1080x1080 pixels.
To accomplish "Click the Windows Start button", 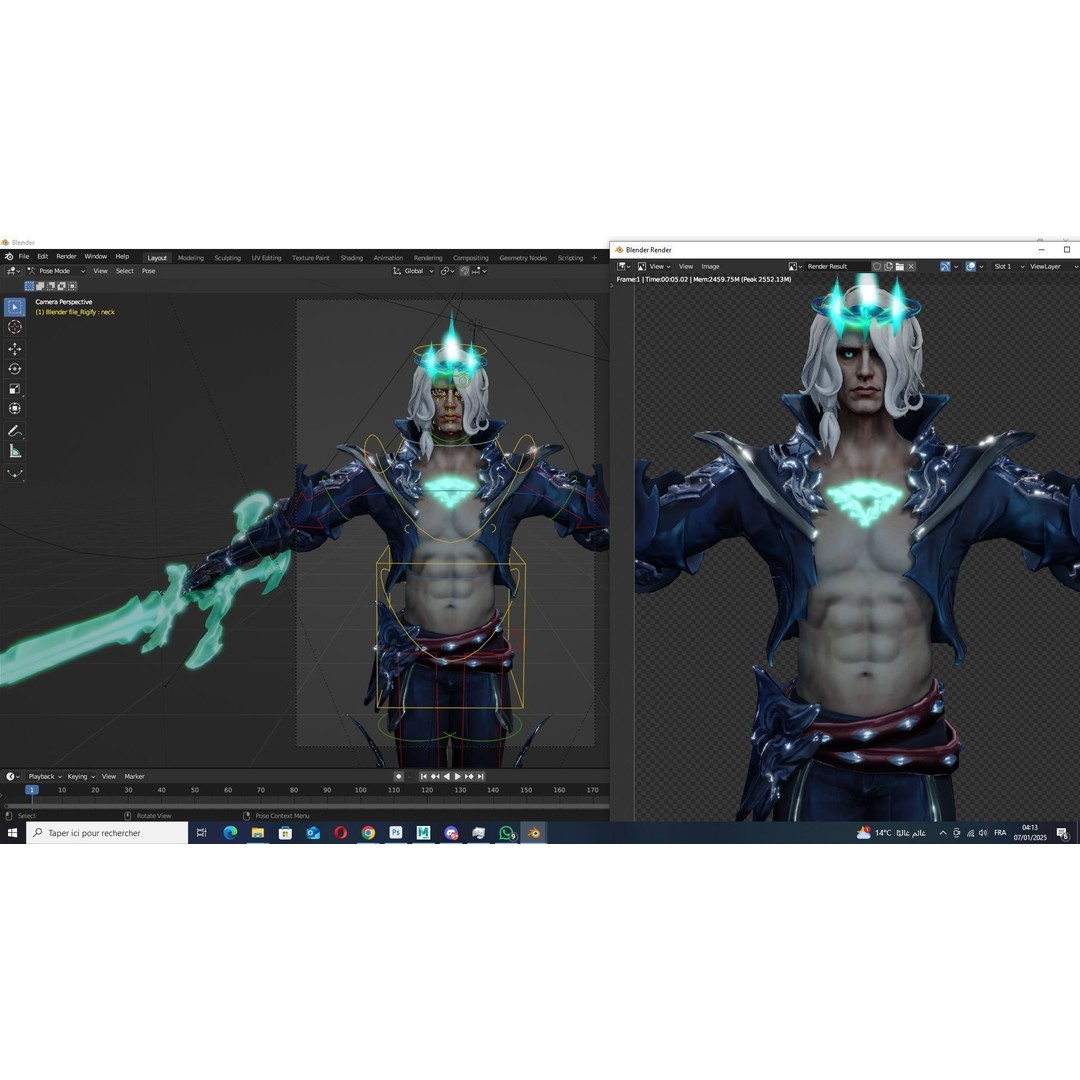I will tap(12, 833).
